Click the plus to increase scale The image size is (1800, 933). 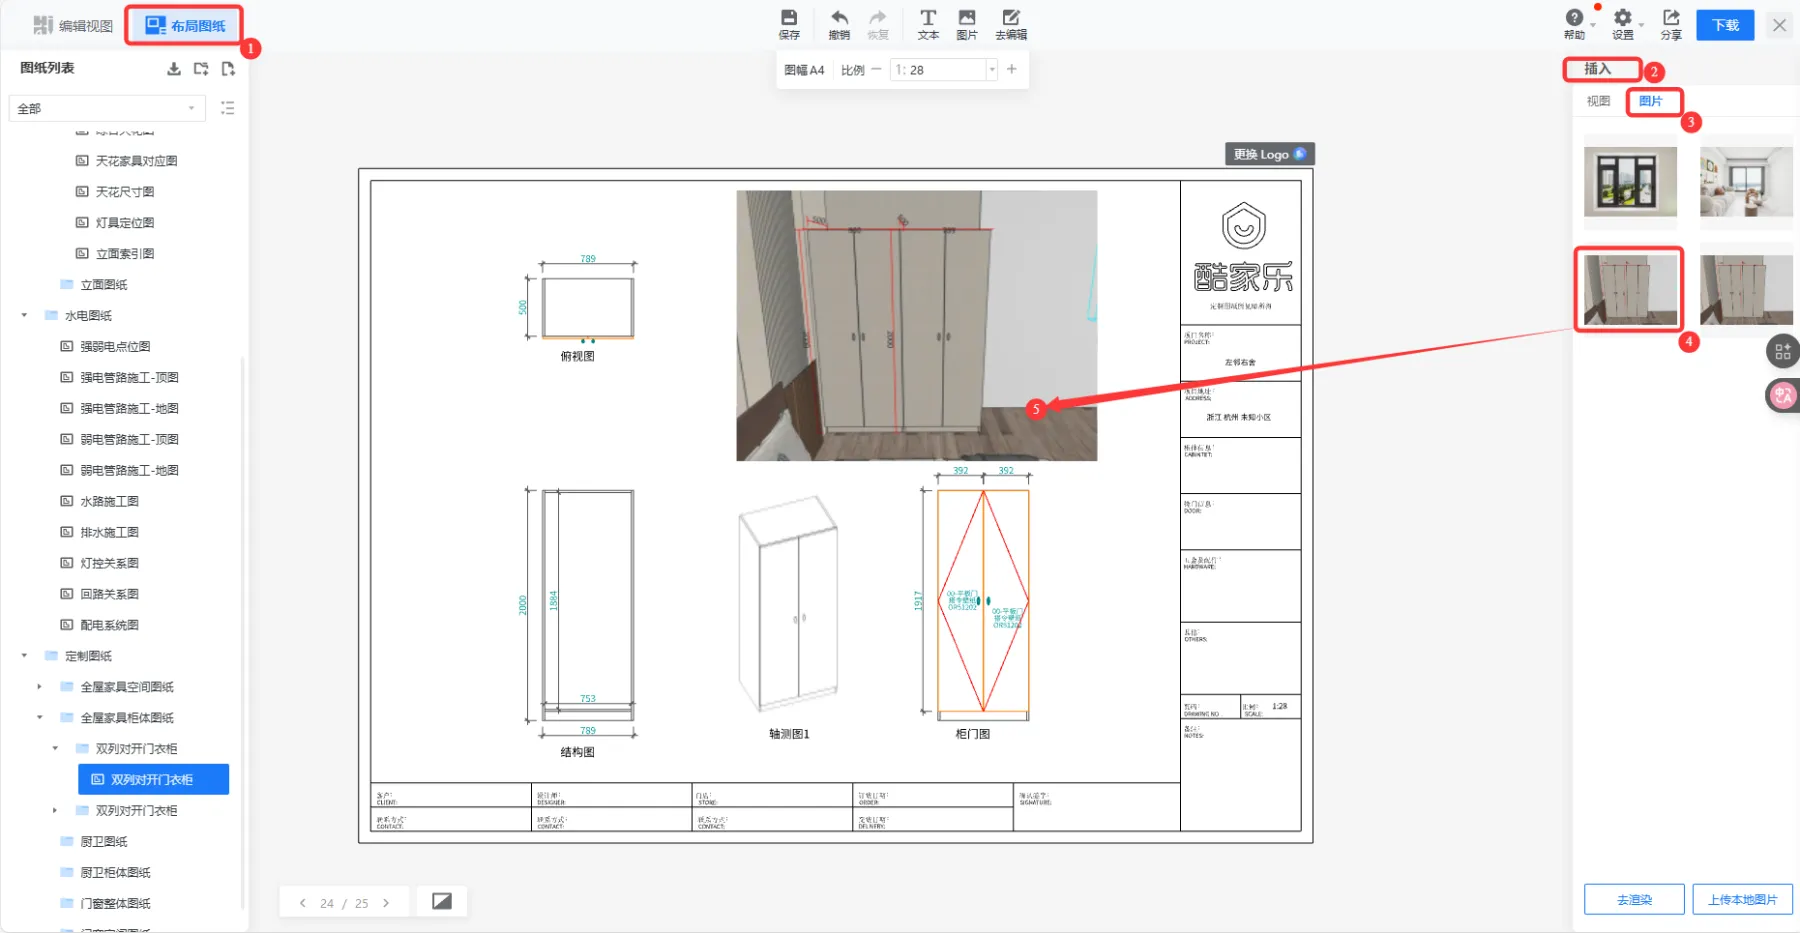[1011, 69]
